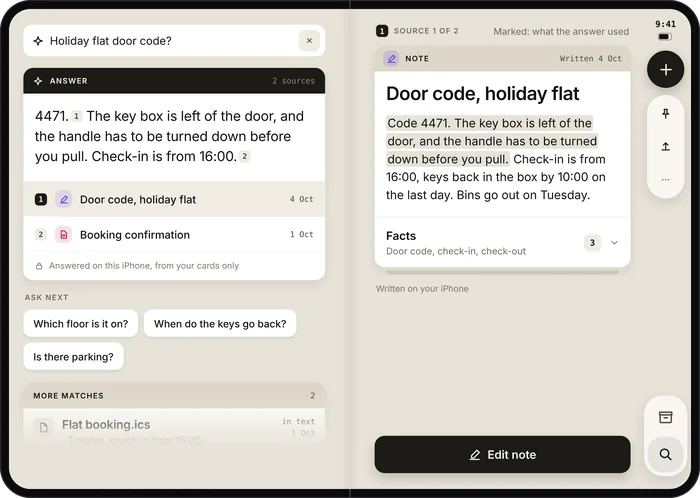Click the "Written 4 Oct" date
Viewport: 700px width, 498px height.
tap(591, 58)
